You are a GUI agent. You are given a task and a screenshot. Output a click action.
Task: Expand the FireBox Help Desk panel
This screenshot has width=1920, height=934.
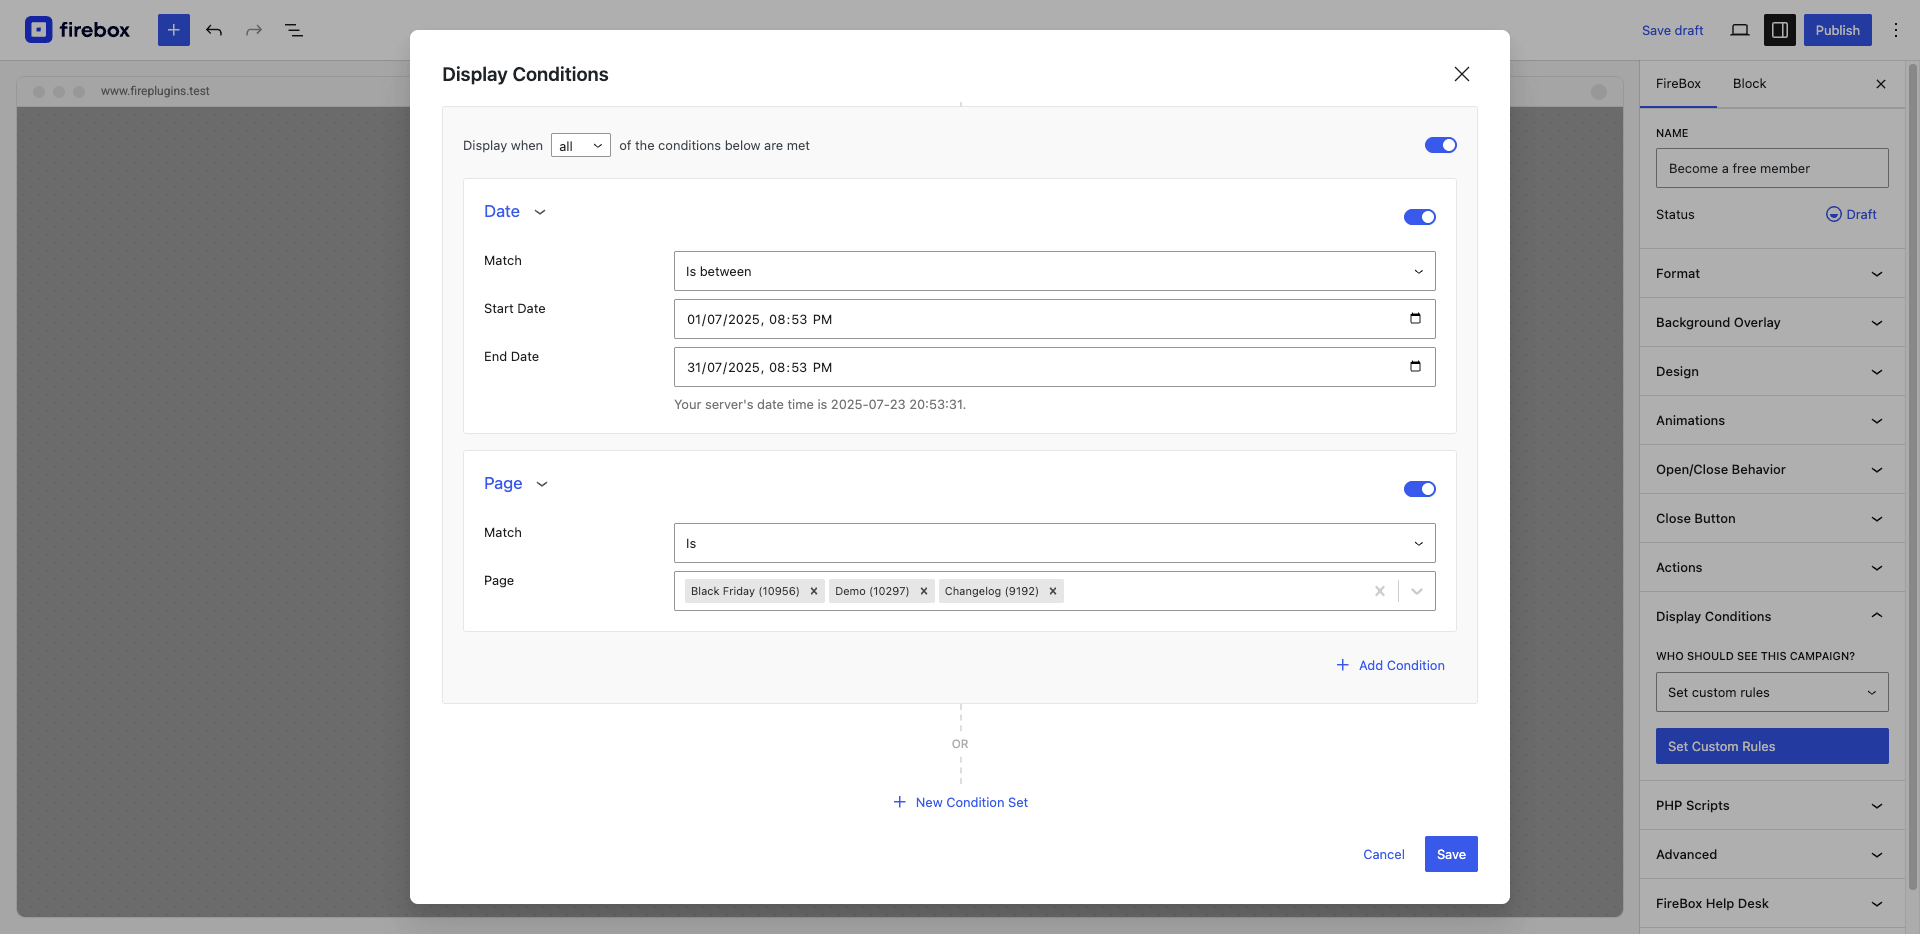tap(1772, 904)
